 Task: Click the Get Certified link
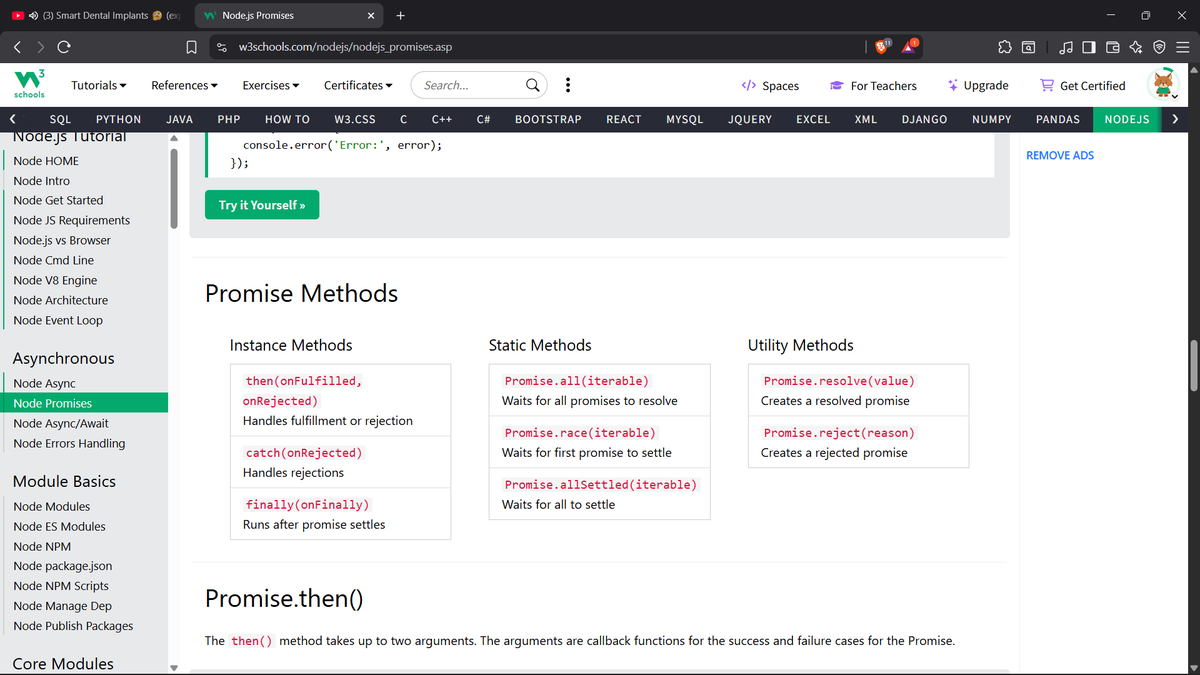1083,86
